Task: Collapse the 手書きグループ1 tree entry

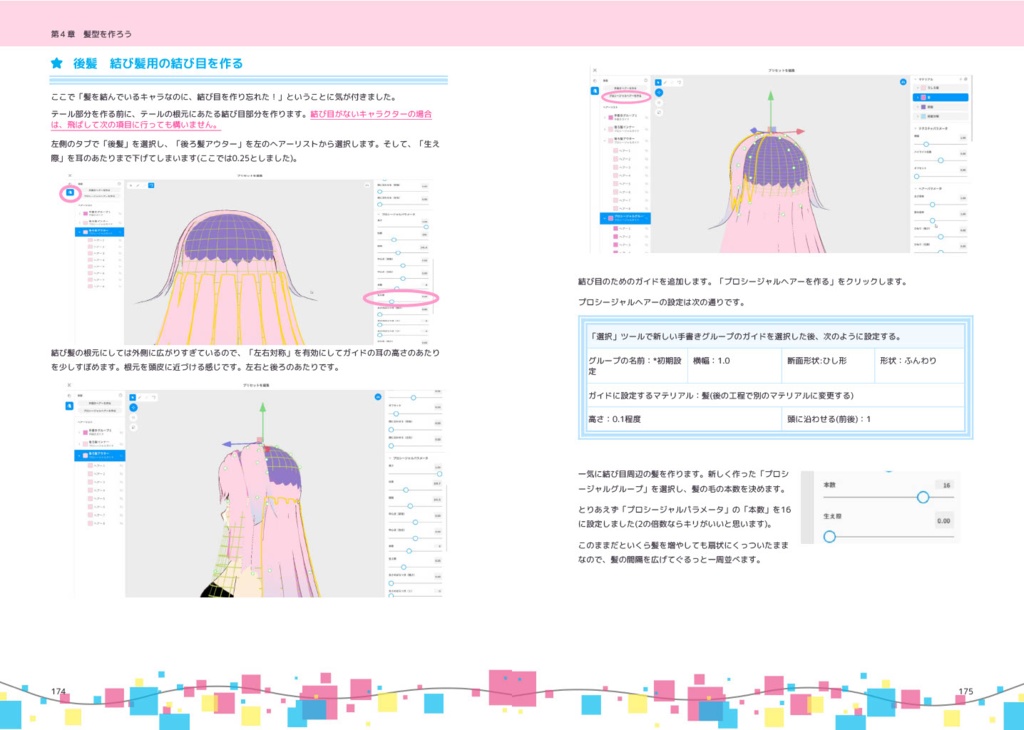Action: pos(606,118)
